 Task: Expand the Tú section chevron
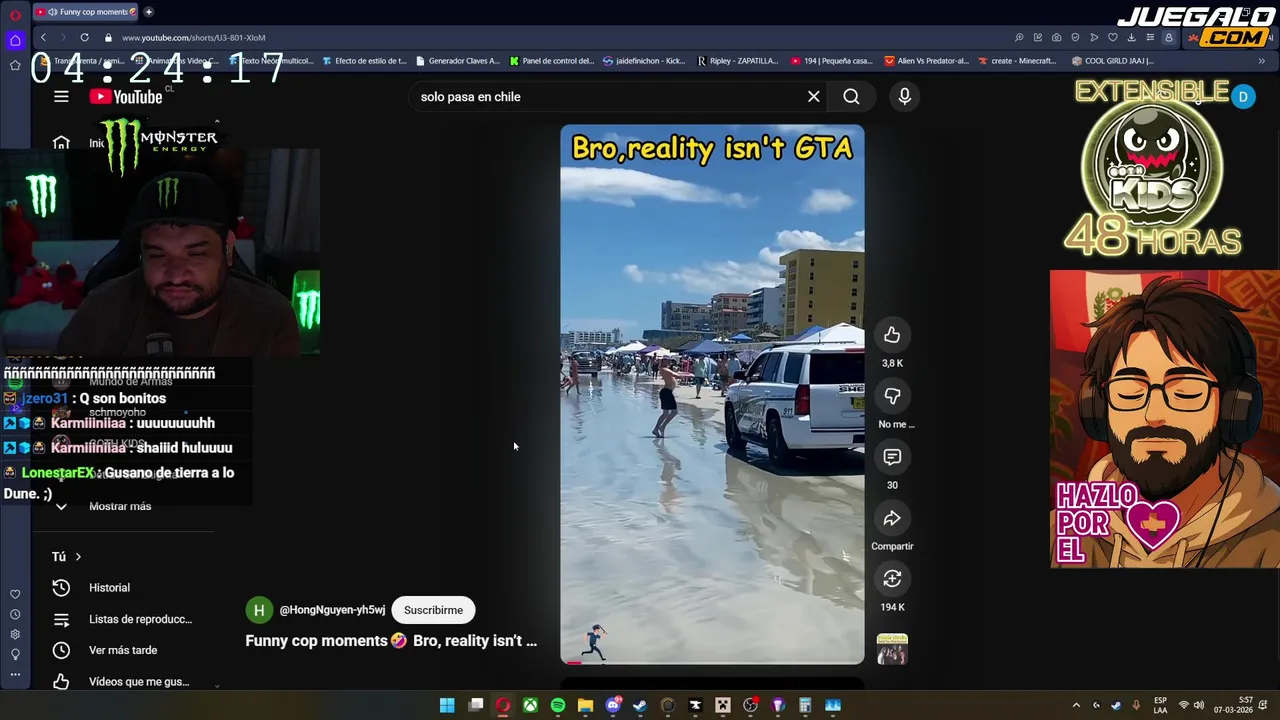pyautogui.click(x=78, y=556)
